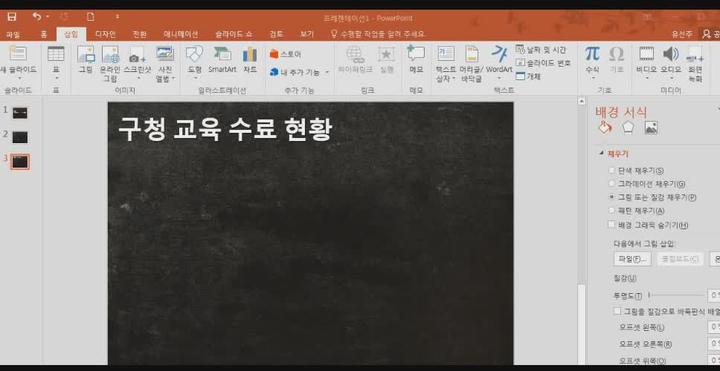Open the File (파일) tab
This screenshot has height=371, width=720.
tap(12, 34)
